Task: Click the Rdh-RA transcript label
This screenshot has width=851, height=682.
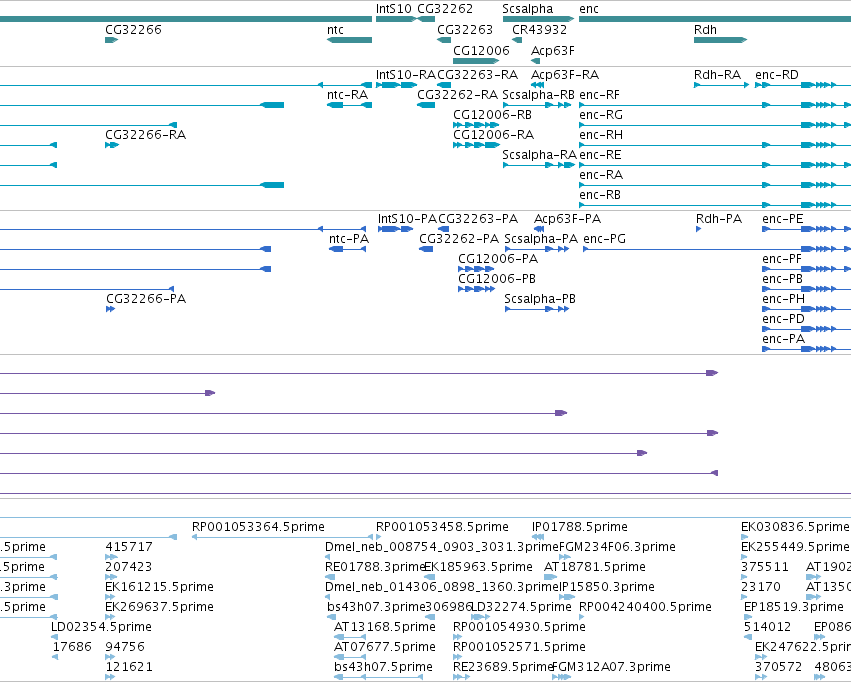Action: pyautogui.click(x=717, y=74)
